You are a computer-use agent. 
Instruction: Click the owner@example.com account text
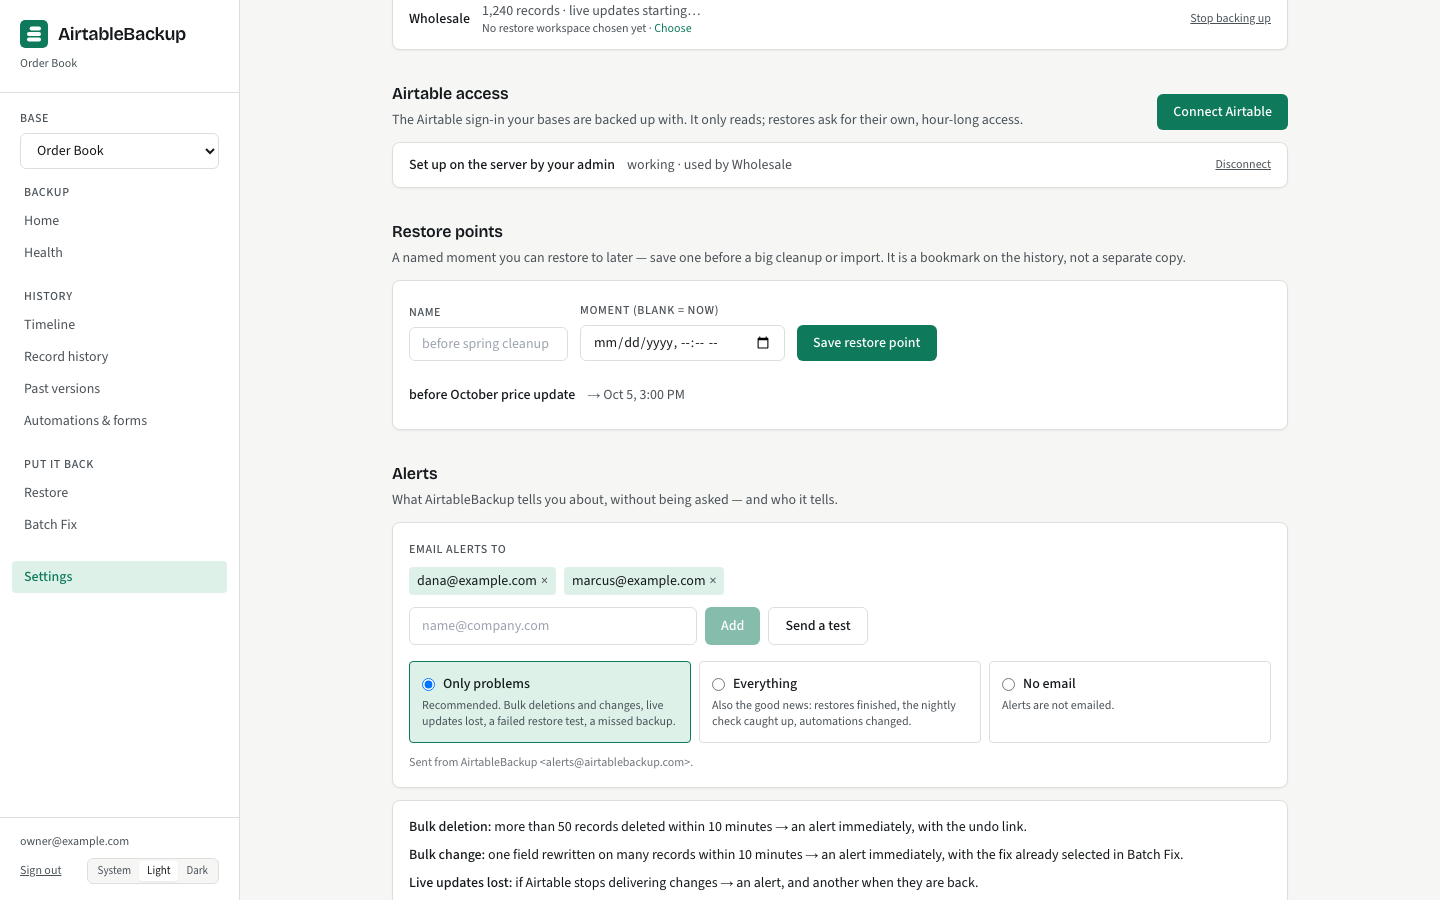(x=74, y=842)
